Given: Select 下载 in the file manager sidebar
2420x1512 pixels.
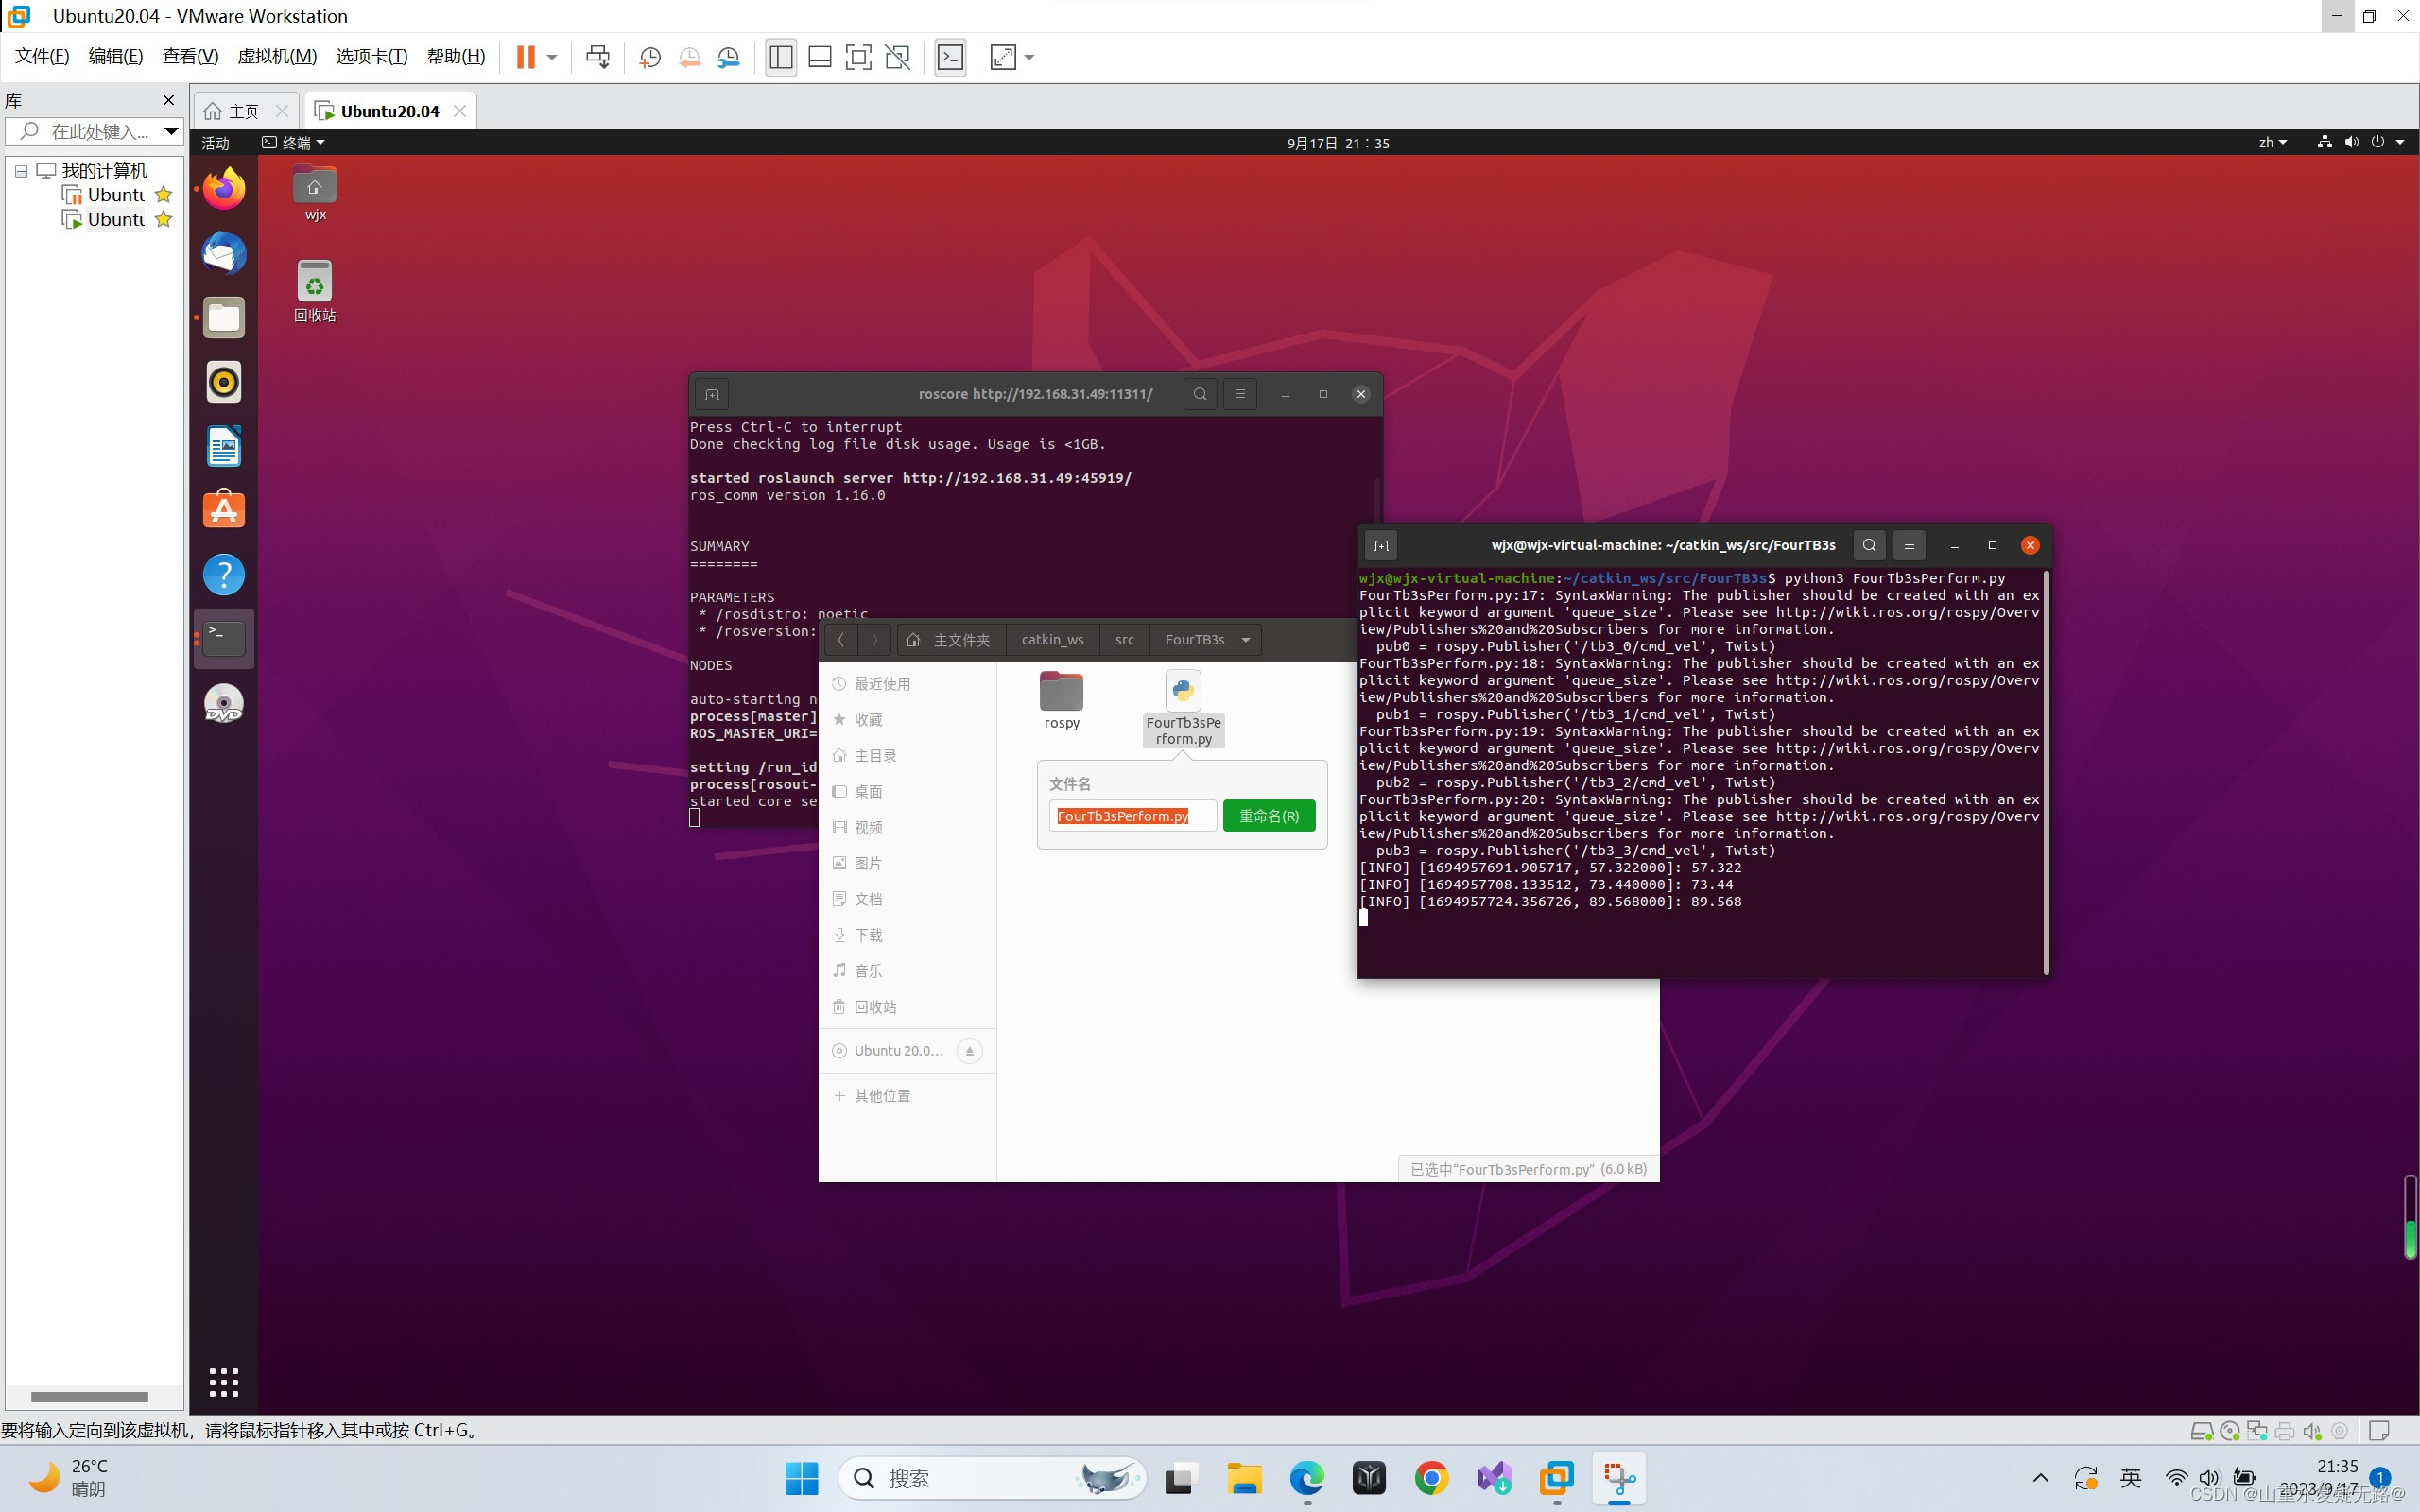Looking at the screenshot, I should coord(907,935).
